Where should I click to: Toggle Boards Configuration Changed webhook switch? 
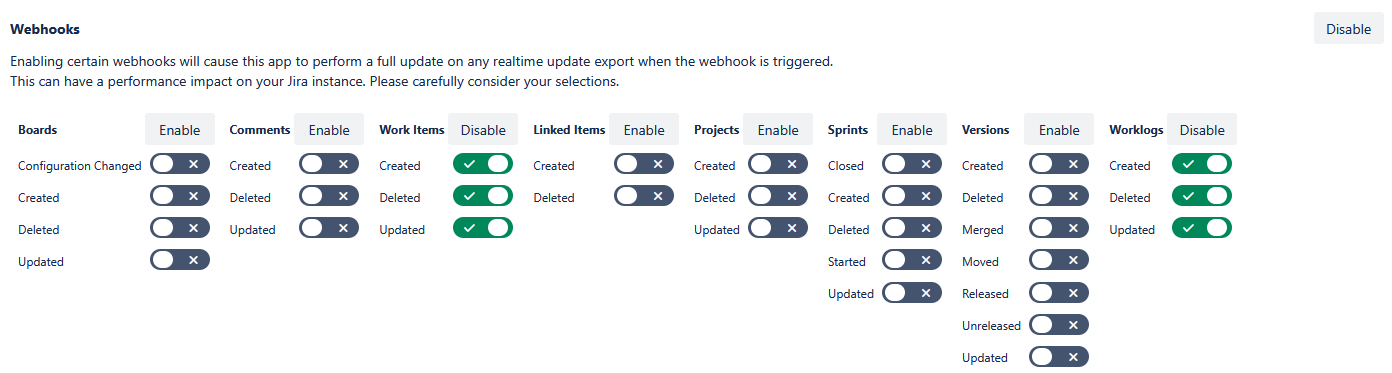click(x=180, y=164)
